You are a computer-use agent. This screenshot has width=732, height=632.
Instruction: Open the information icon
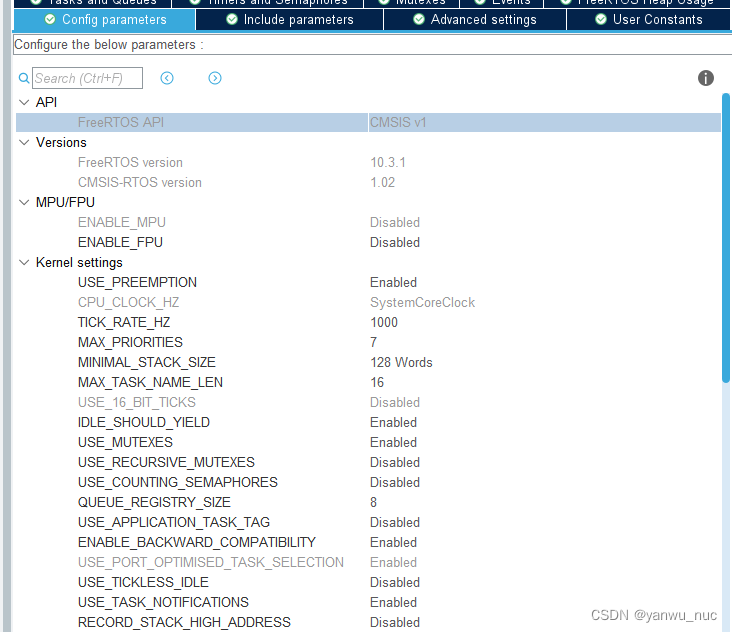point(705,78)
